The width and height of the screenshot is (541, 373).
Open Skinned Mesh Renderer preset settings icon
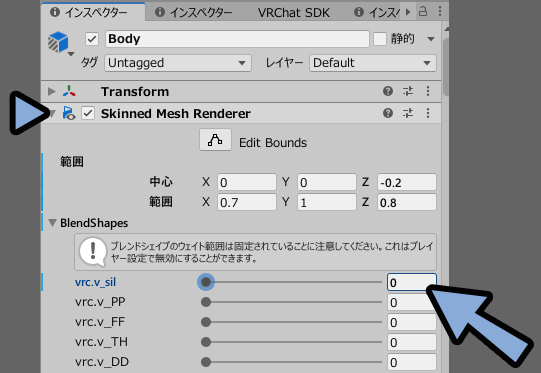pyautogui.click(x=408, y=113)
